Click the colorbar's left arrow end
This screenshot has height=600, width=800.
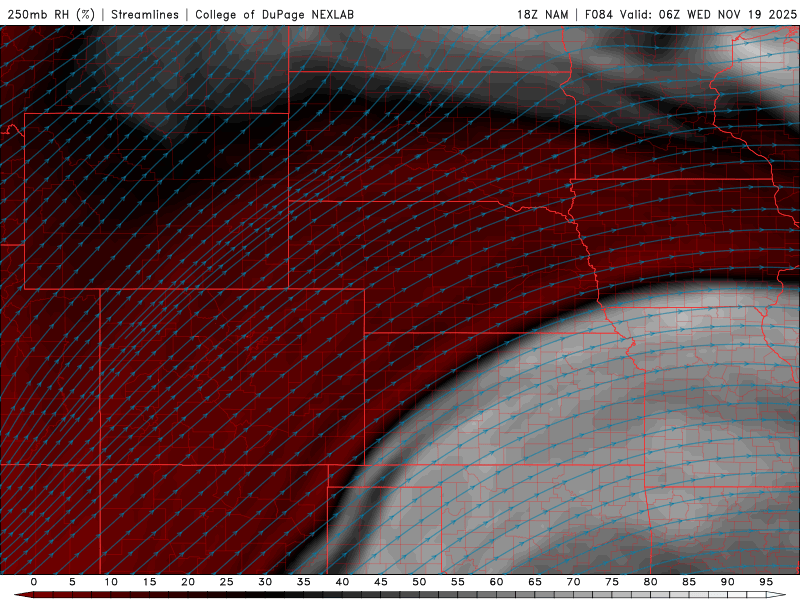[x=23, y=595]
